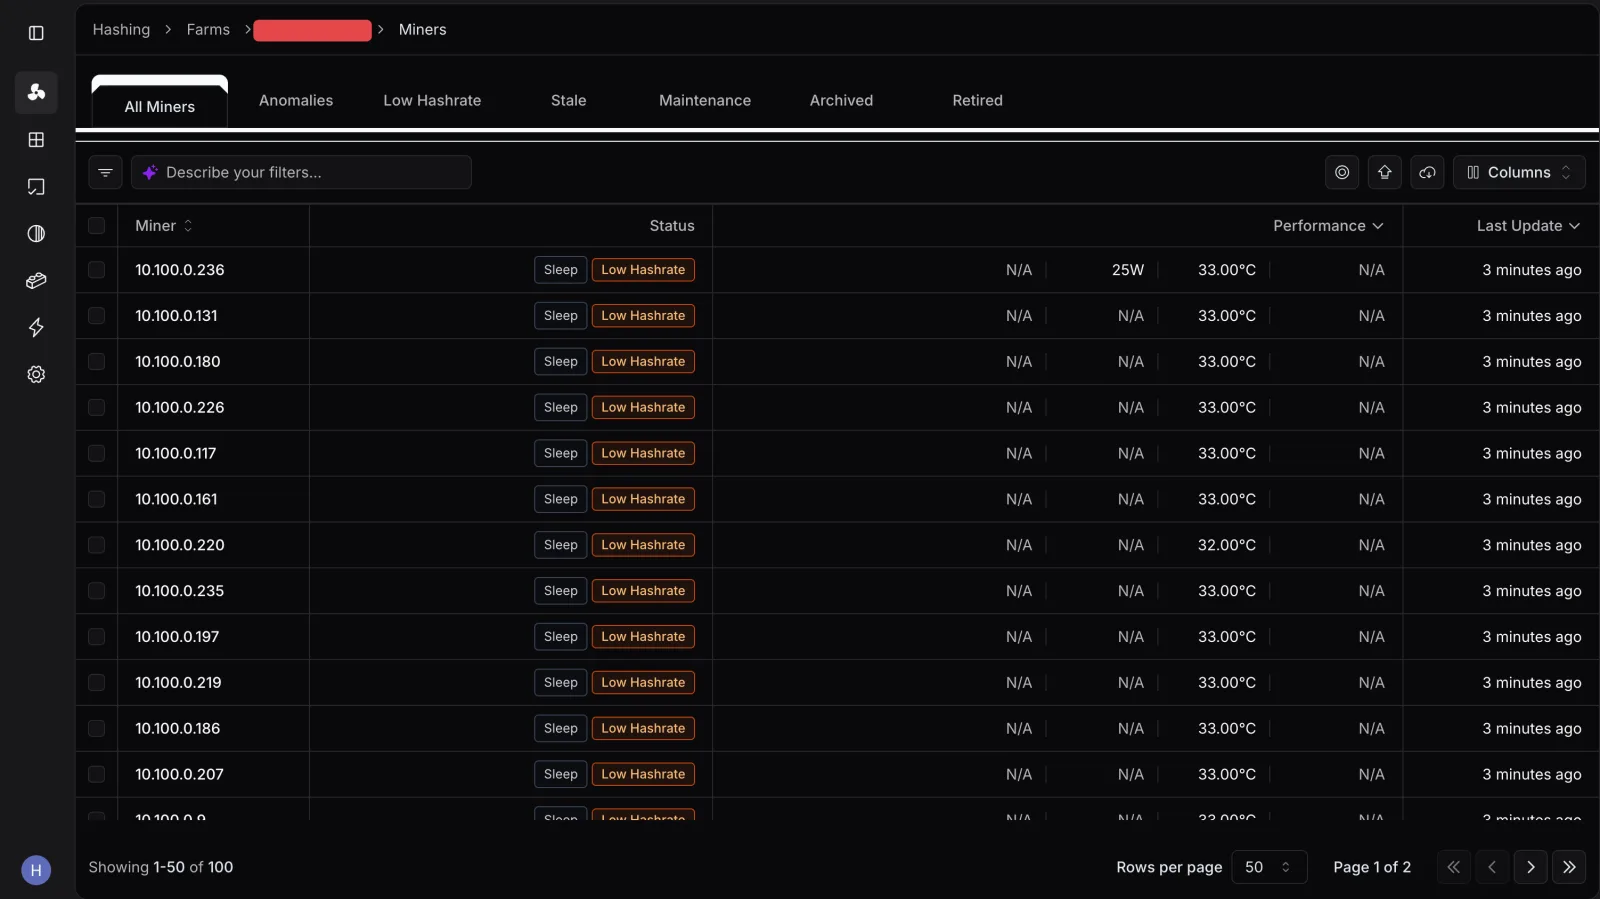
Task: Click the Hashing breadcrumb link
Action: point(121,30)
